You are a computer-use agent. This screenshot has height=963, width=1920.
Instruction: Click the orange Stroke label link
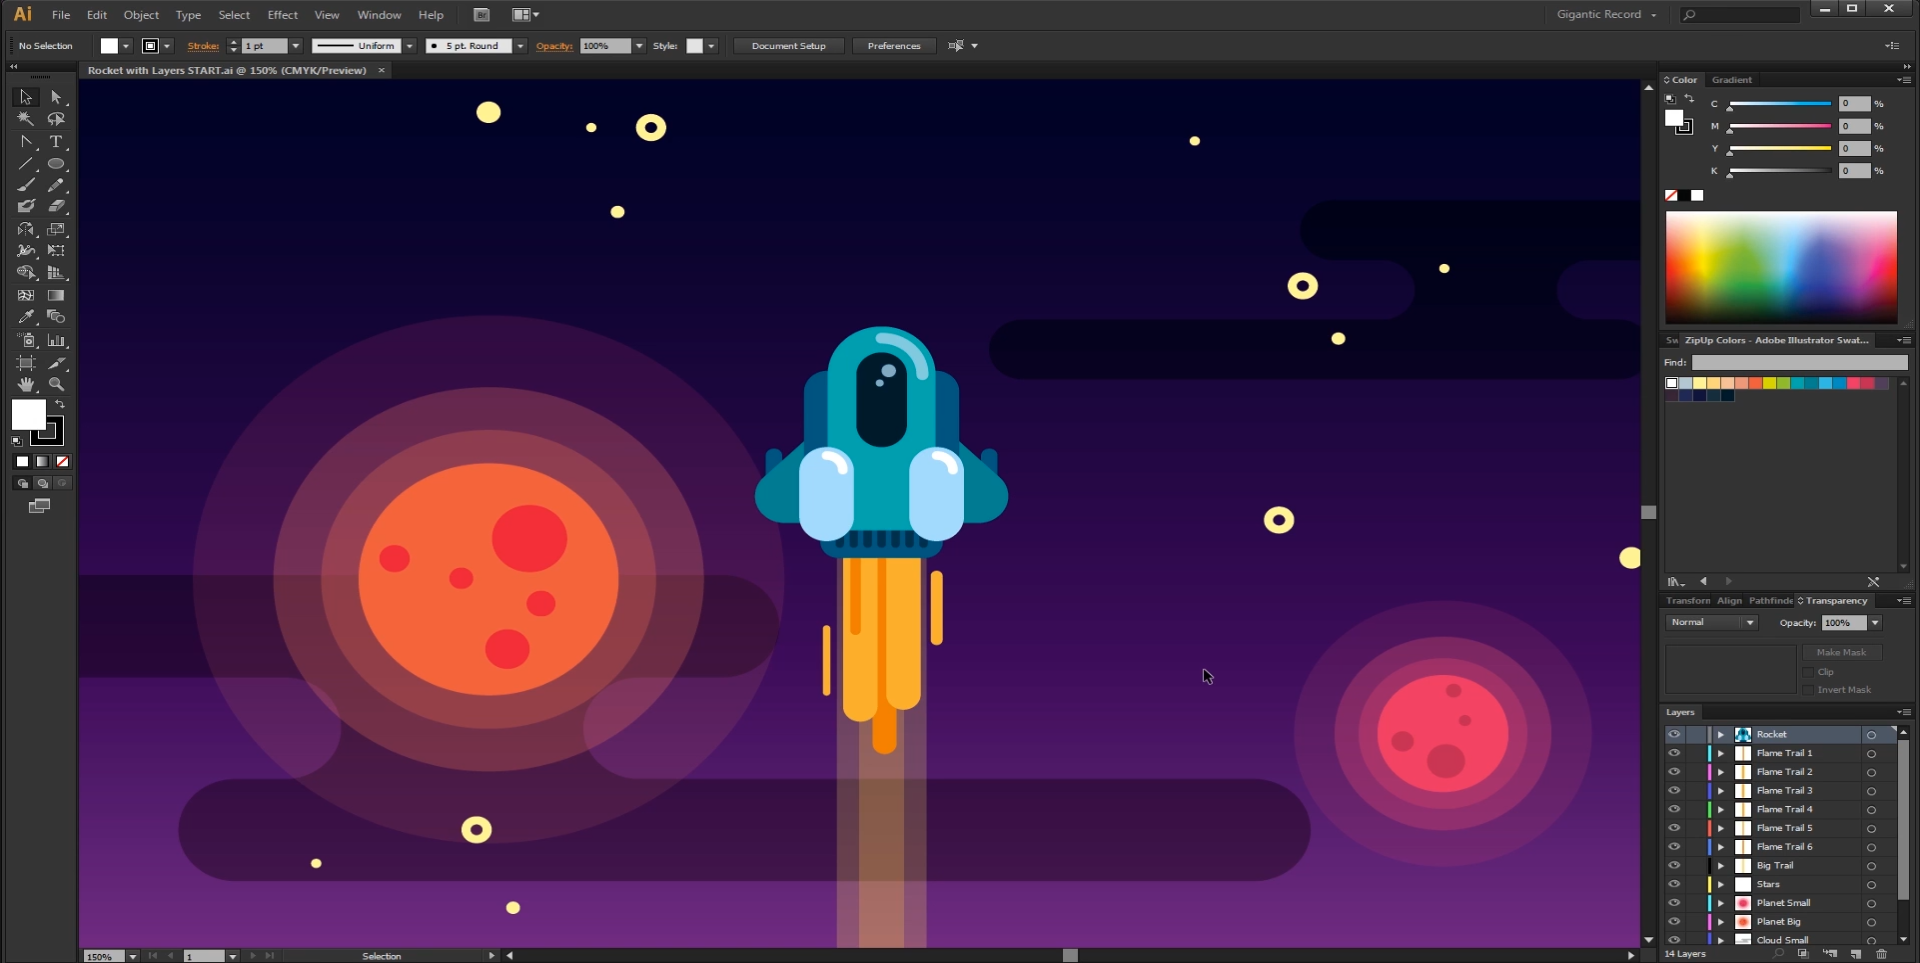(x=203, y=46)
